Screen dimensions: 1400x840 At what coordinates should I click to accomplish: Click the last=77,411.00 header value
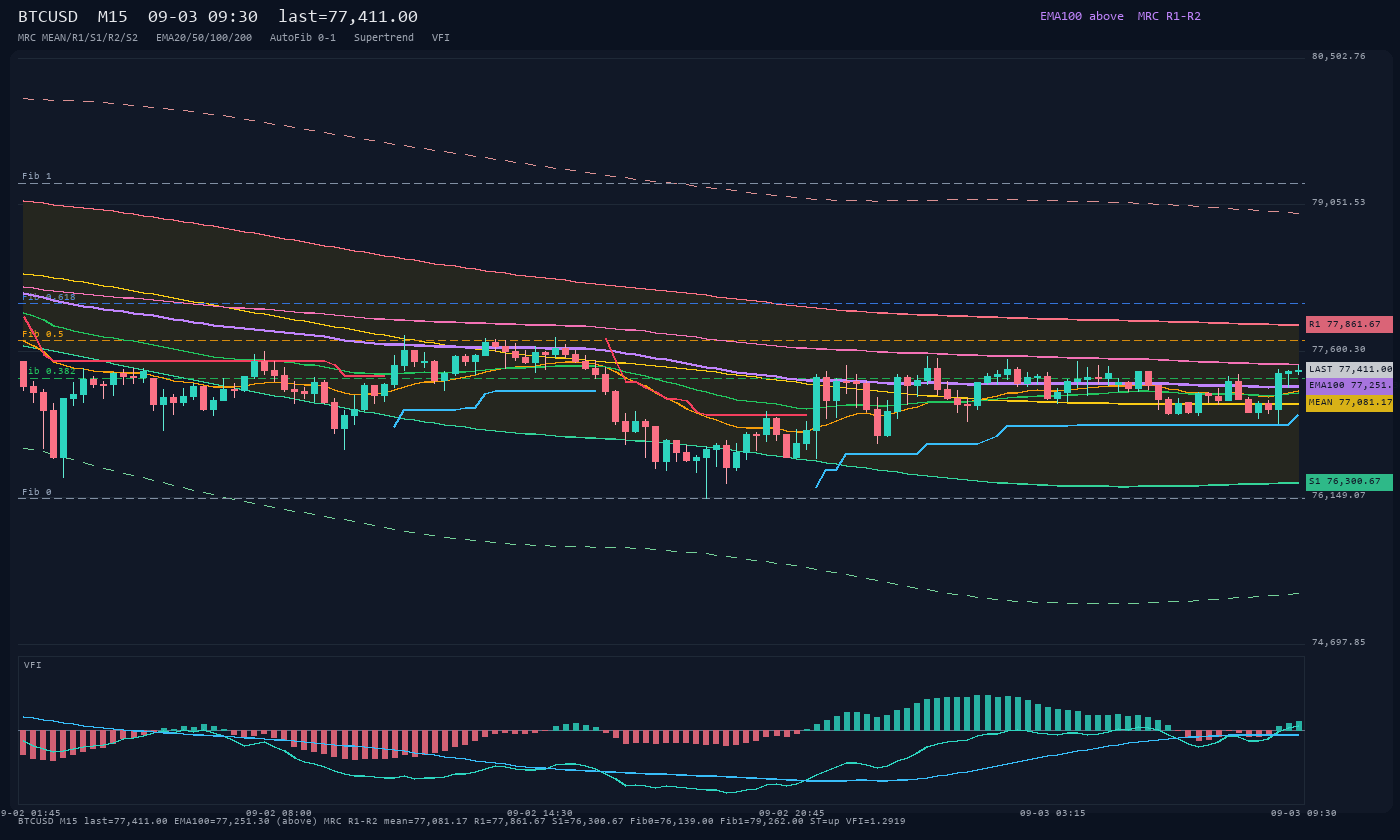348,17
